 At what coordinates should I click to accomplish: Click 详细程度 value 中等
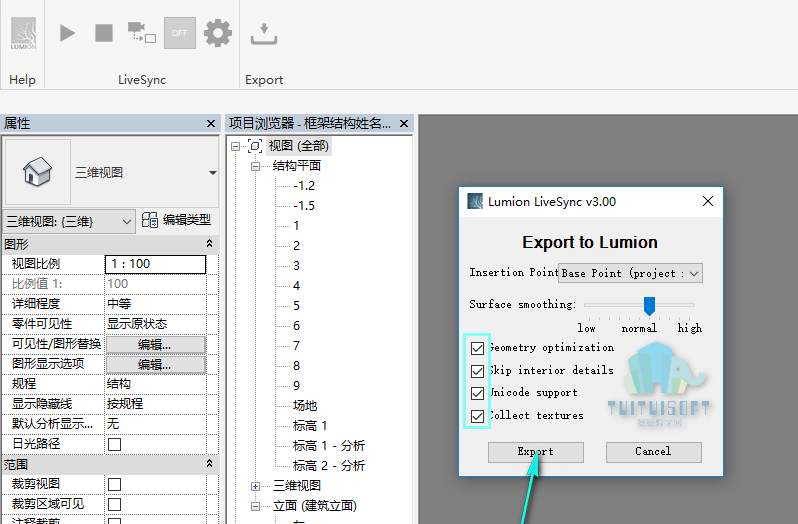click(x=155, y=304)
